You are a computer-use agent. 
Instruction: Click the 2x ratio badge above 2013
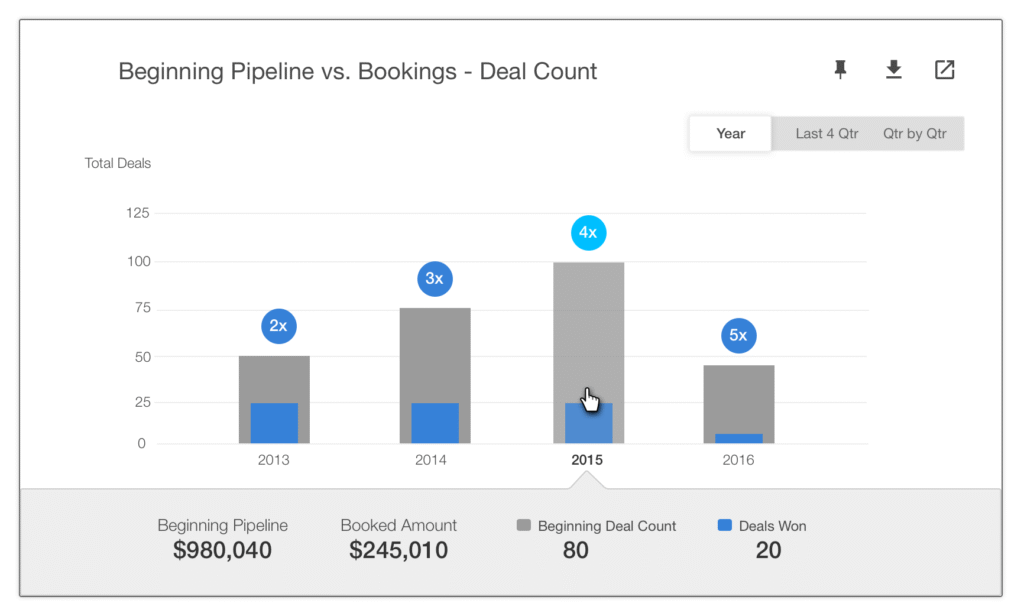click(279, 326)
